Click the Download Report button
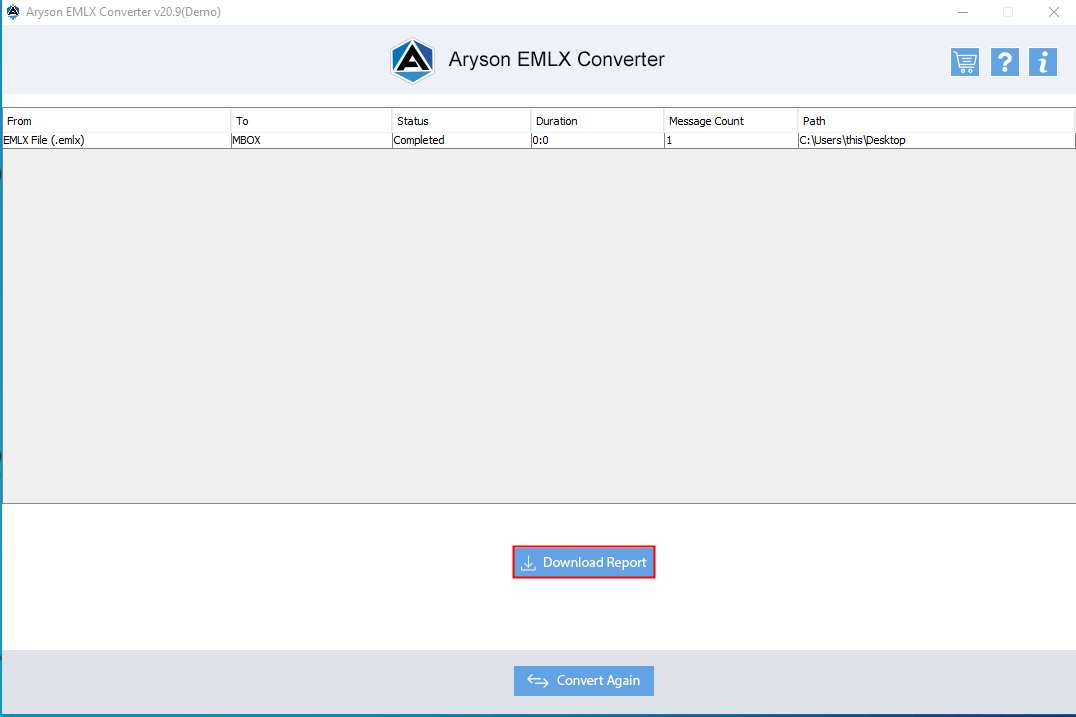1076x717 pixels. click(584, 563)
